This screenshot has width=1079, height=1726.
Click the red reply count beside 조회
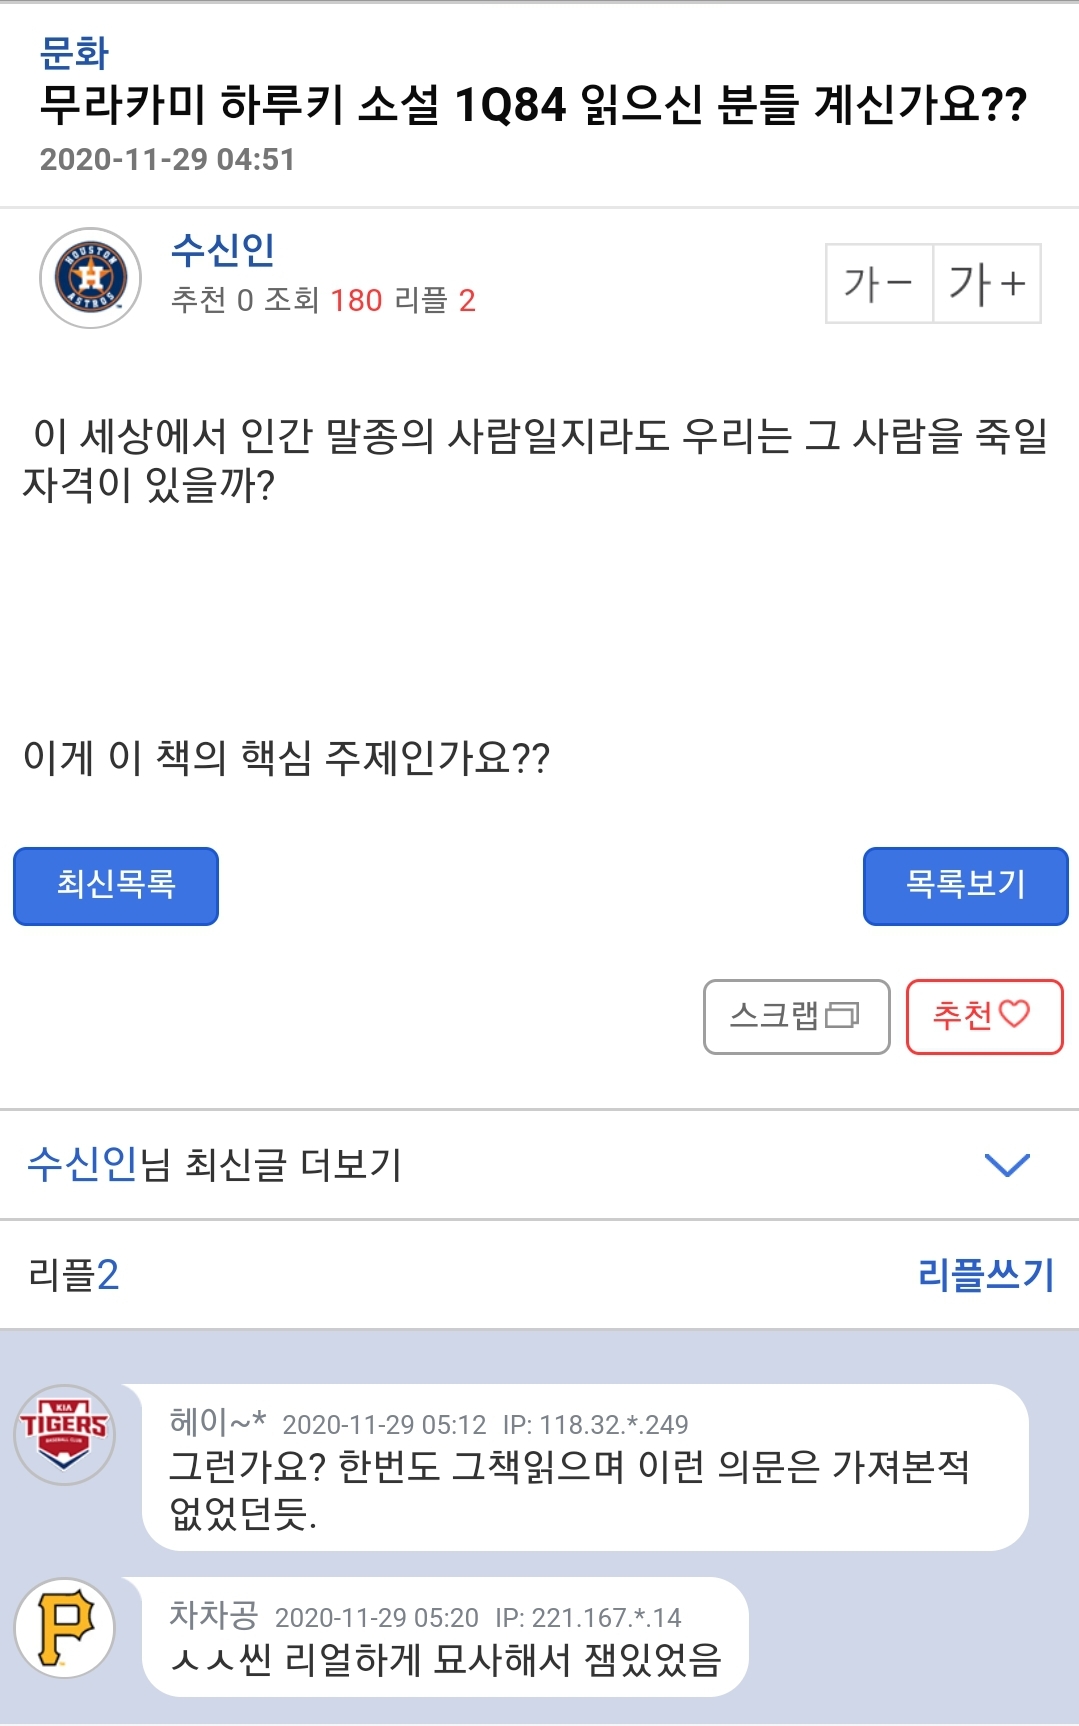466,300
